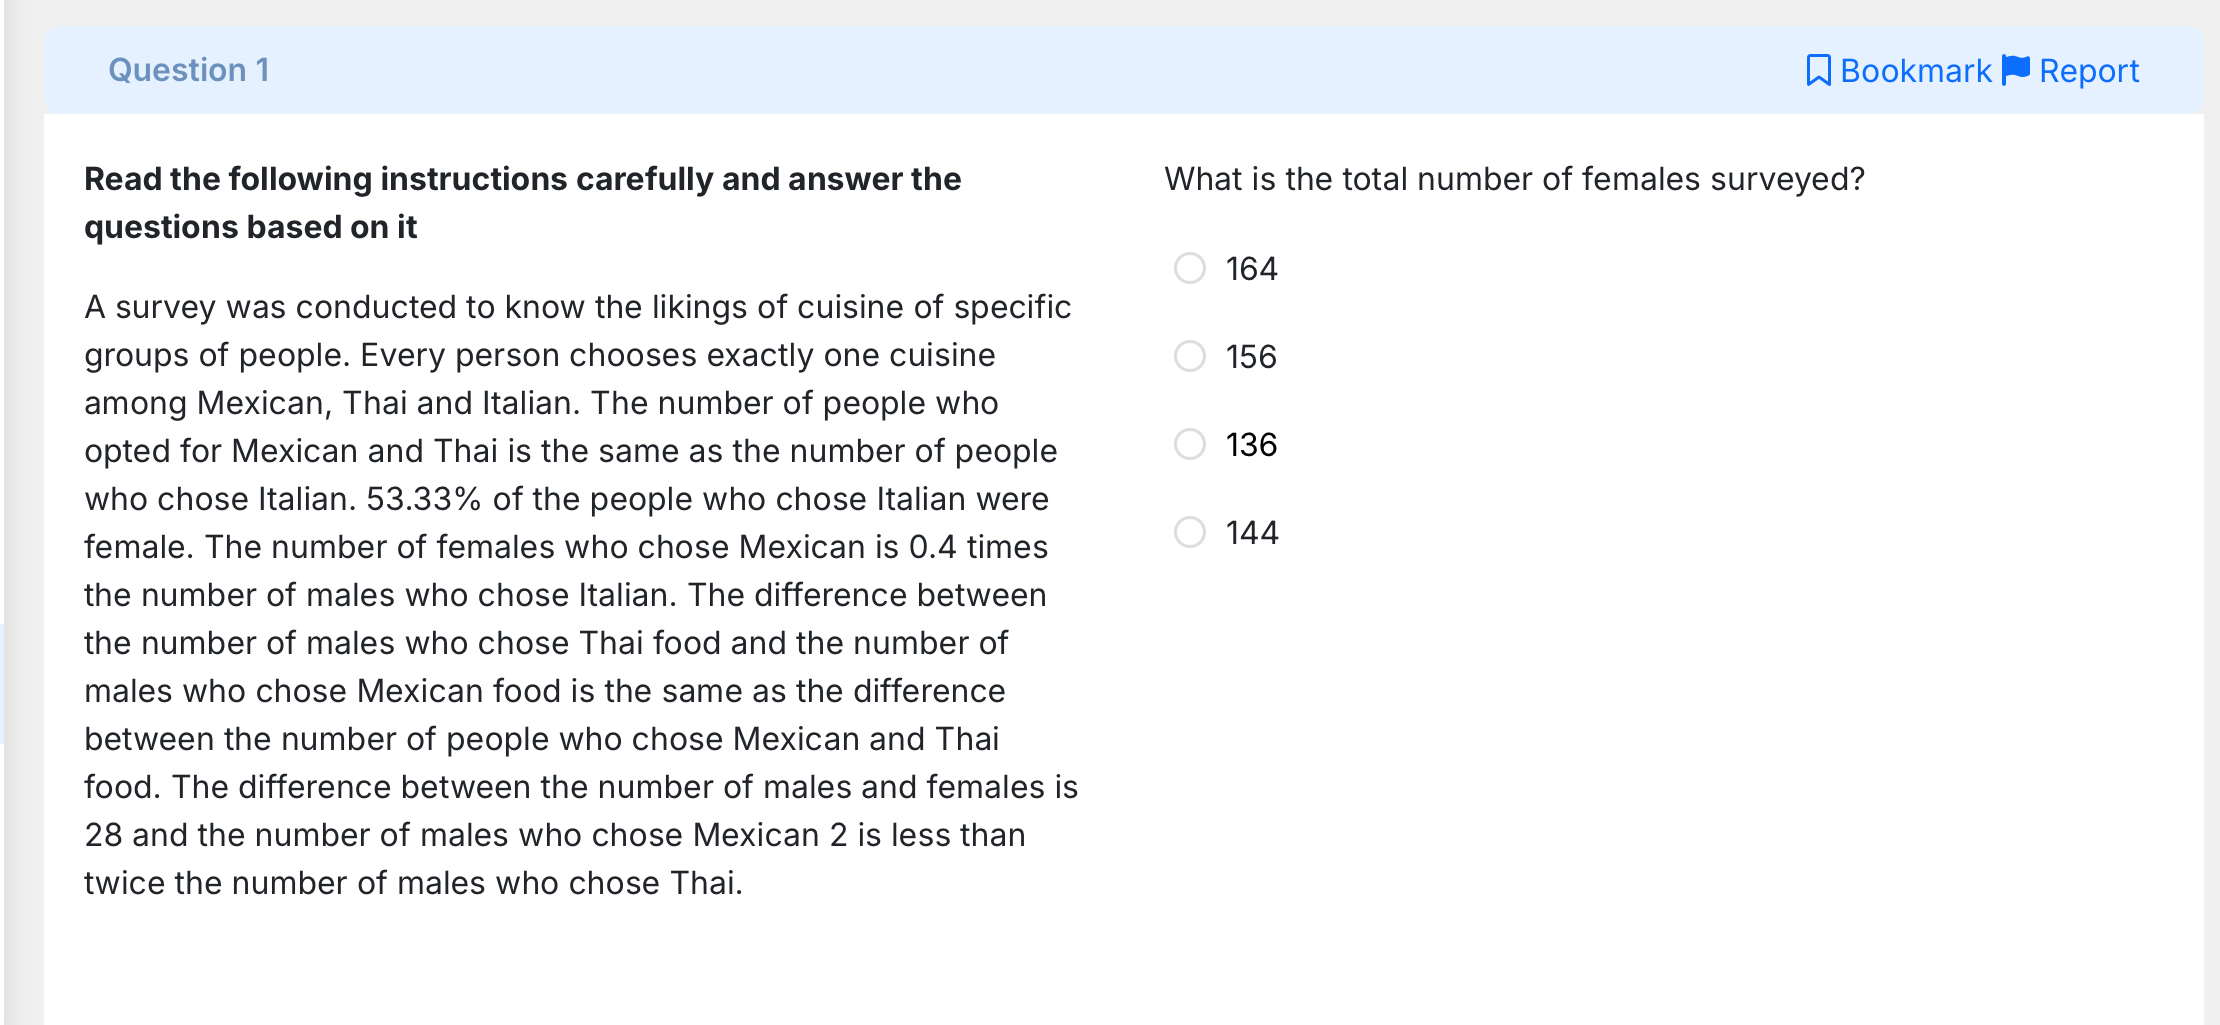
Task: Click the survey passage opening line
Action: click(578, 307)
